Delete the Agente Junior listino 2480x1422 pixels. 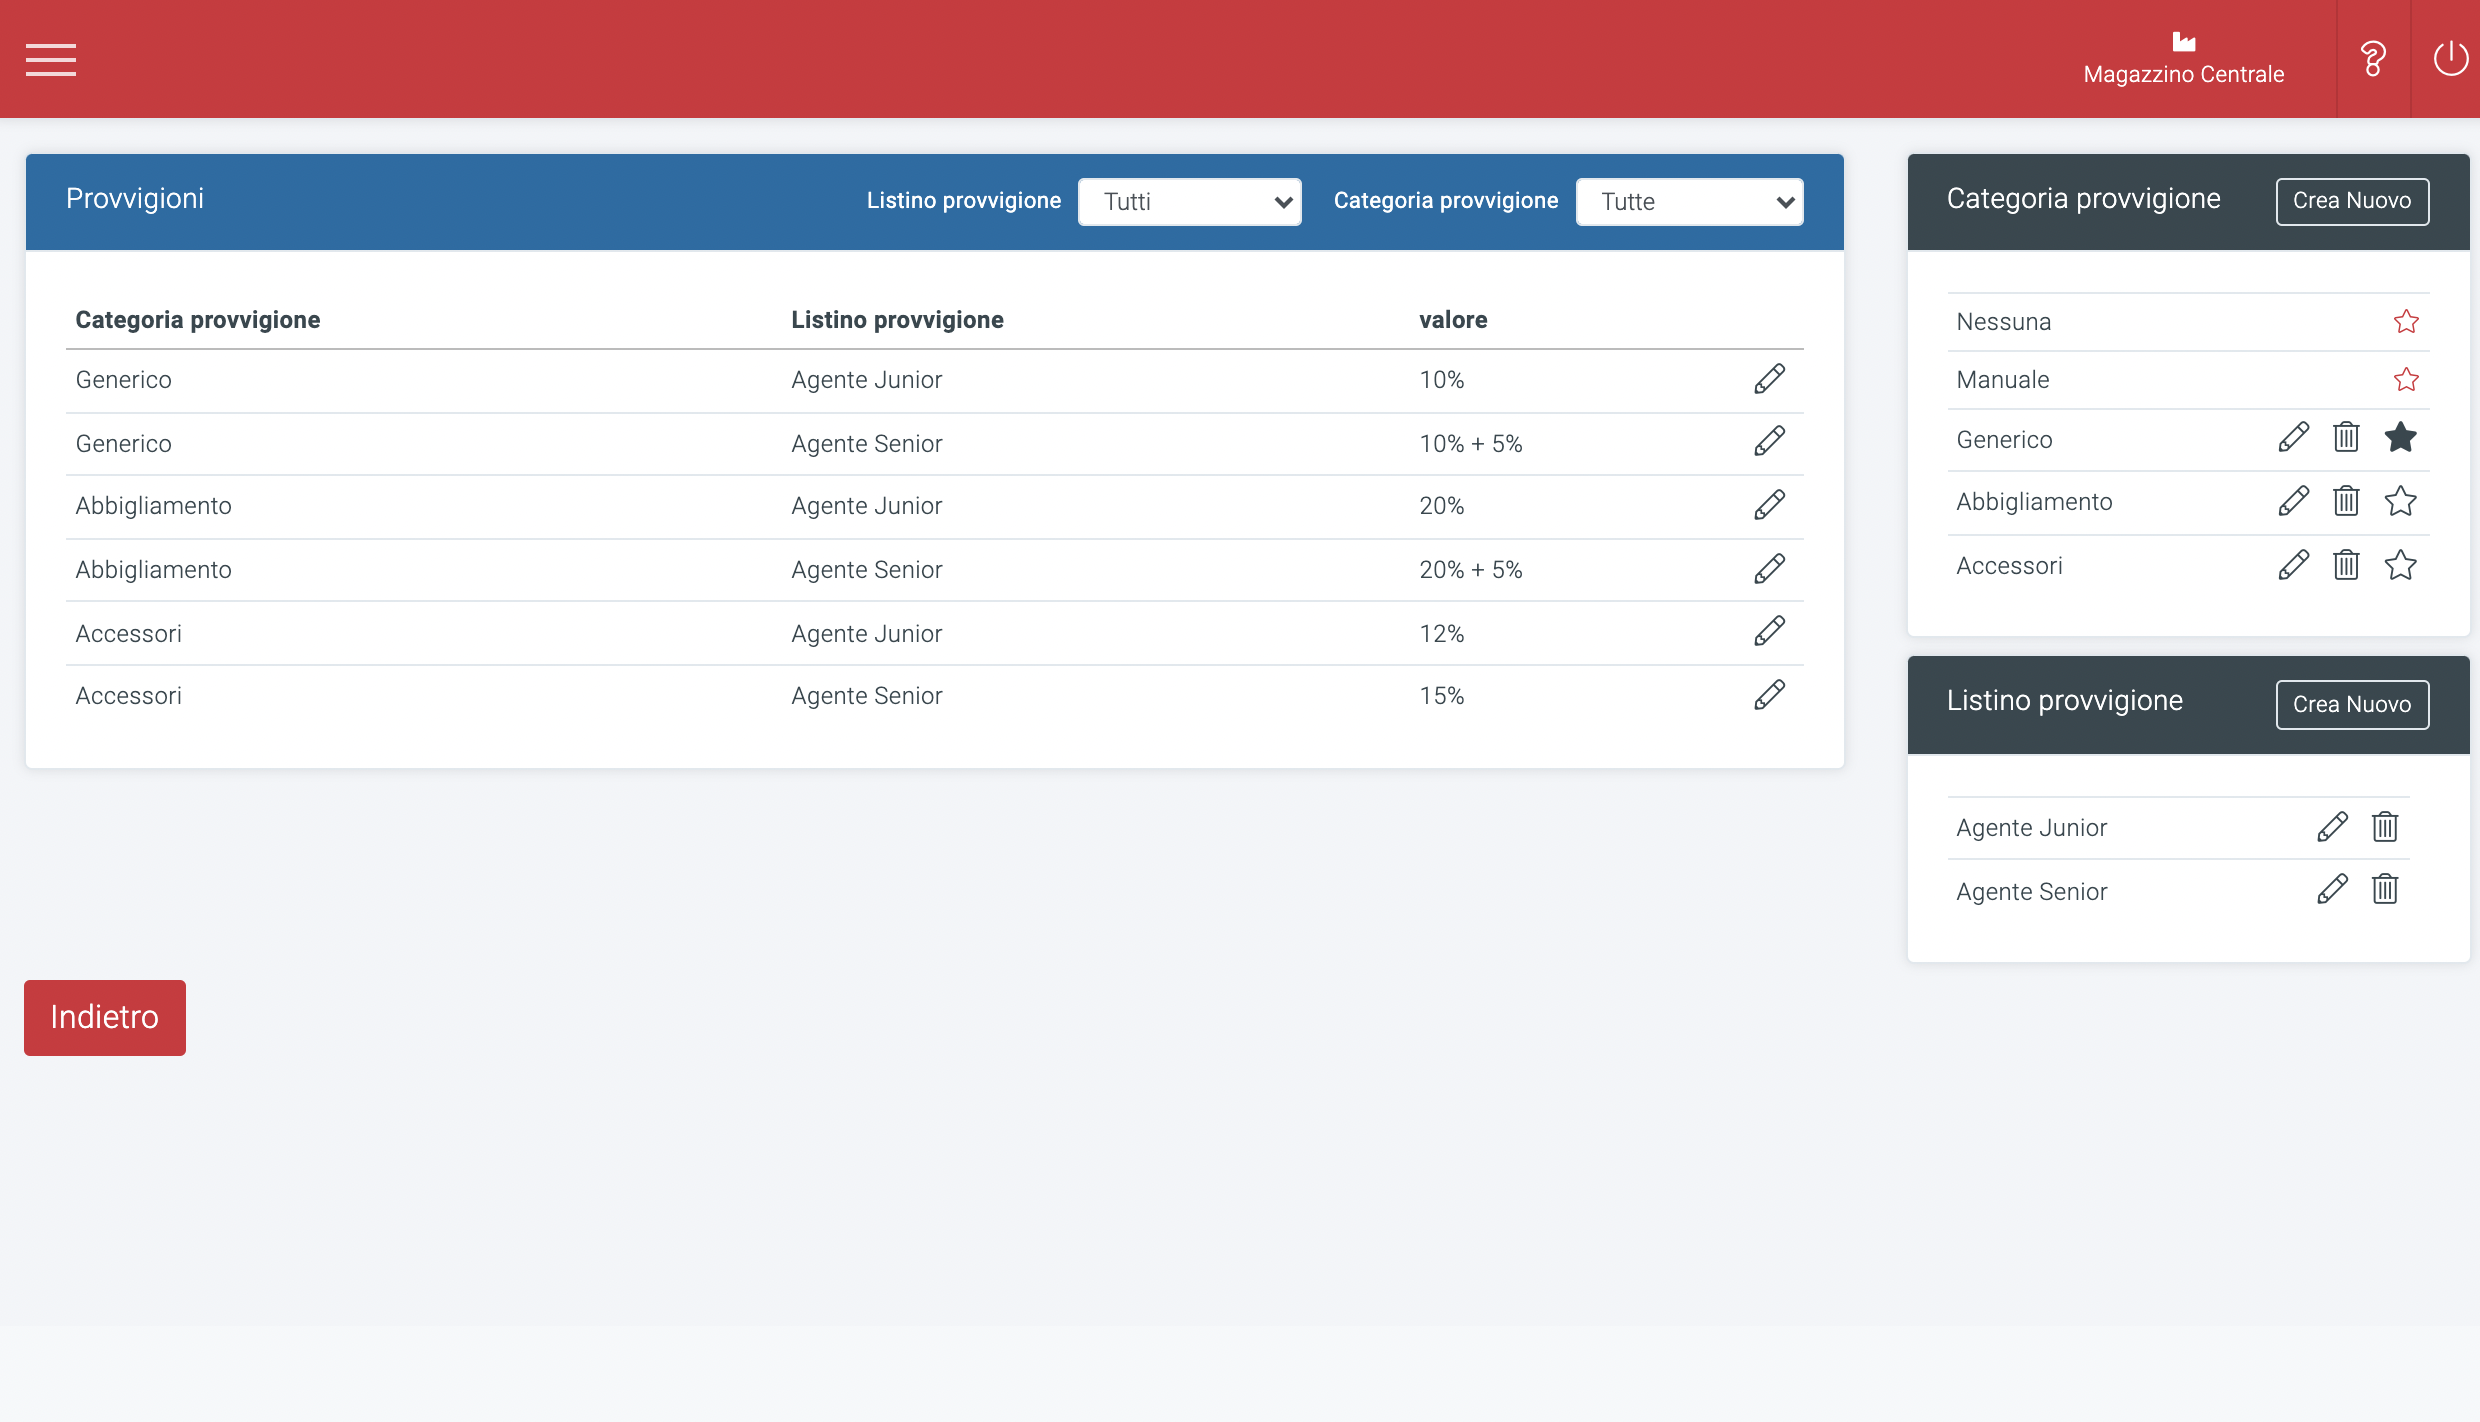coord(2385,827)
